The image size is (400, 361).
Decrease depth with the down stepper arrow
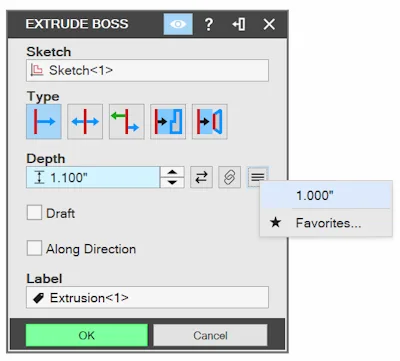[172, 183]
